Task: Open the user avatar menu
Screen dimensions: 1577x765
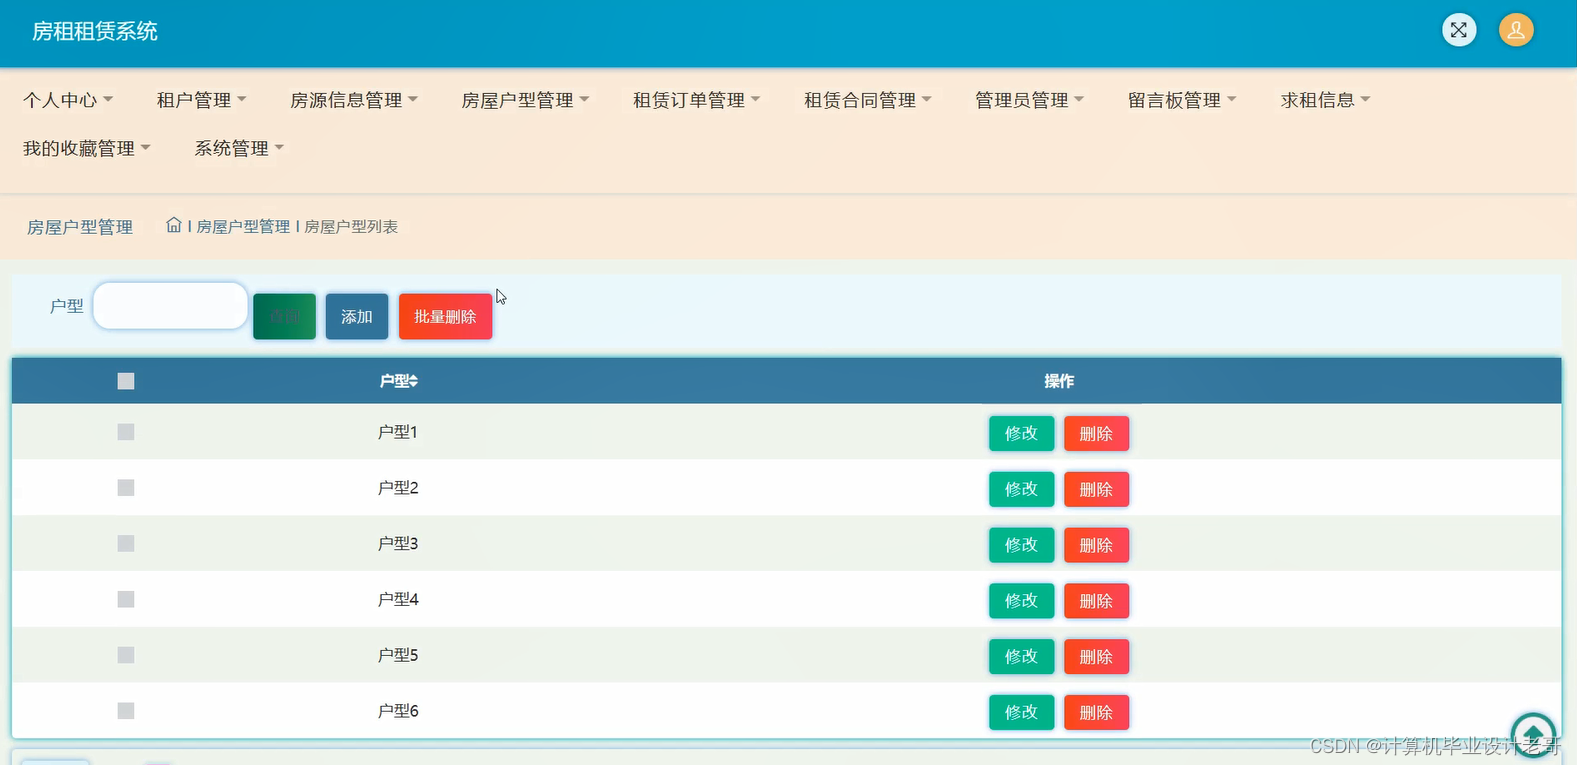Action: tap(1516, 30)
